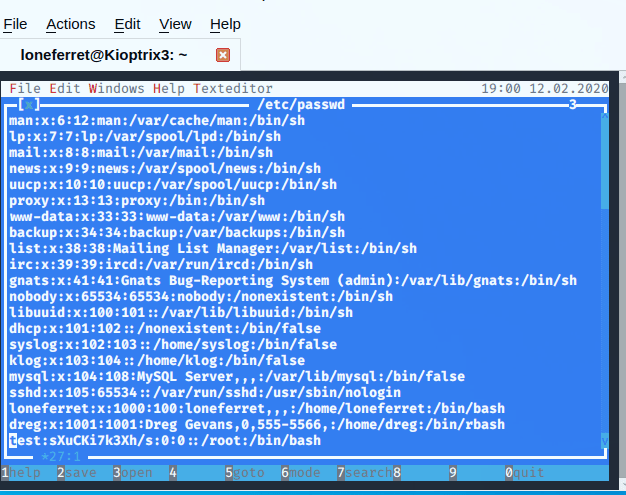The image size is (626, 495).
Task: Click the clock 19:00 12.02.2020
Action: tap(545, 88)
